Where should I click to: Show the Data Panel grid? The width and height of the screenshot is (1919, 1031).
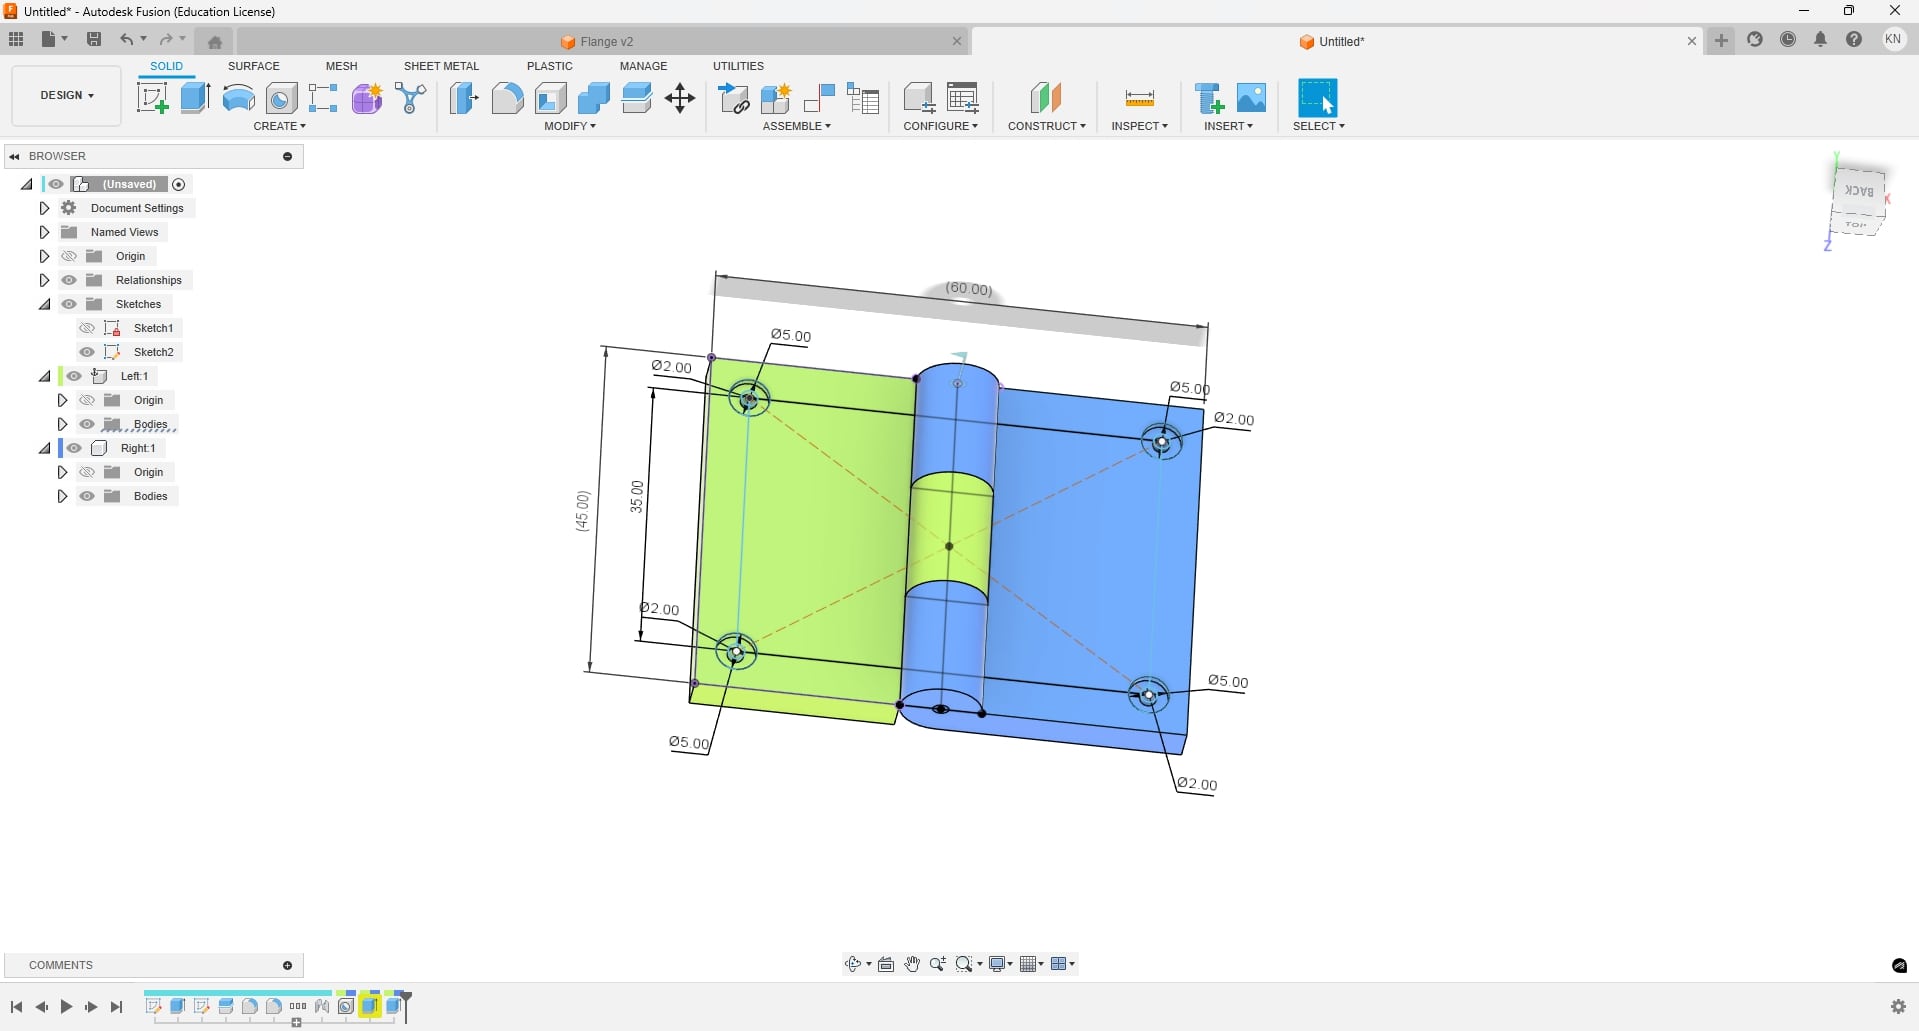tap(16, 40)
